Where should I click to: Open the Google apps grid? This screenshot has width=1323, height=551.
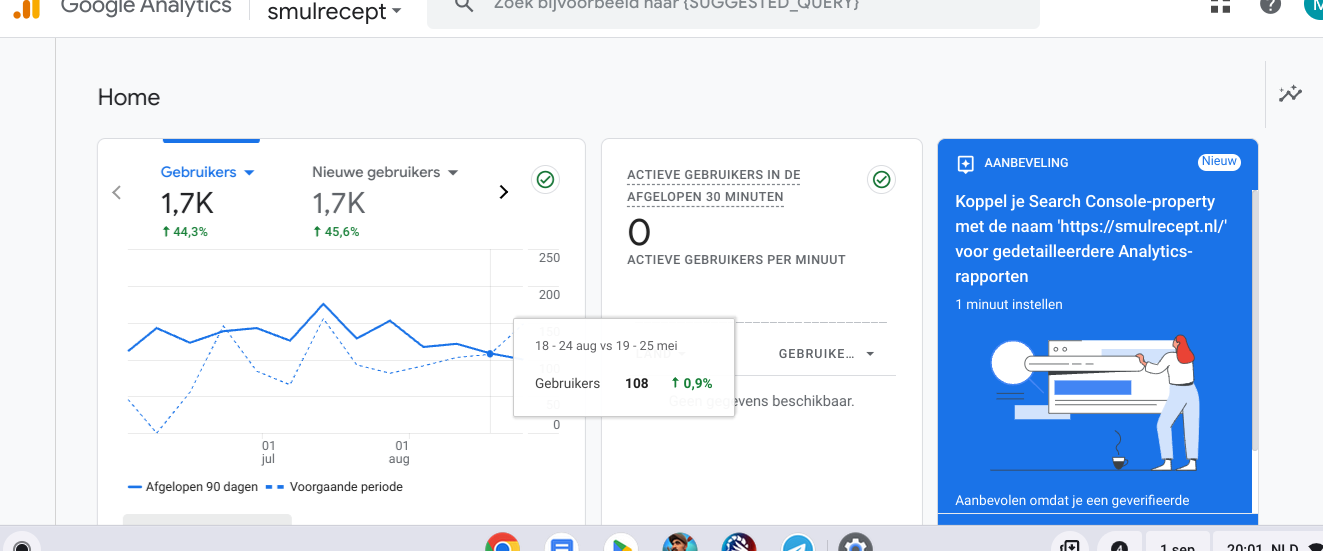coord(1220,5)
